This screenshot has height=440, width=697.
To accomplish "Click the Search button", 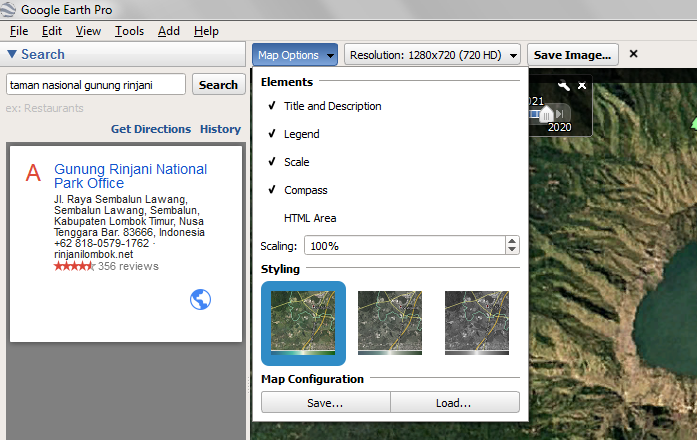I will [x=218, y=84].
